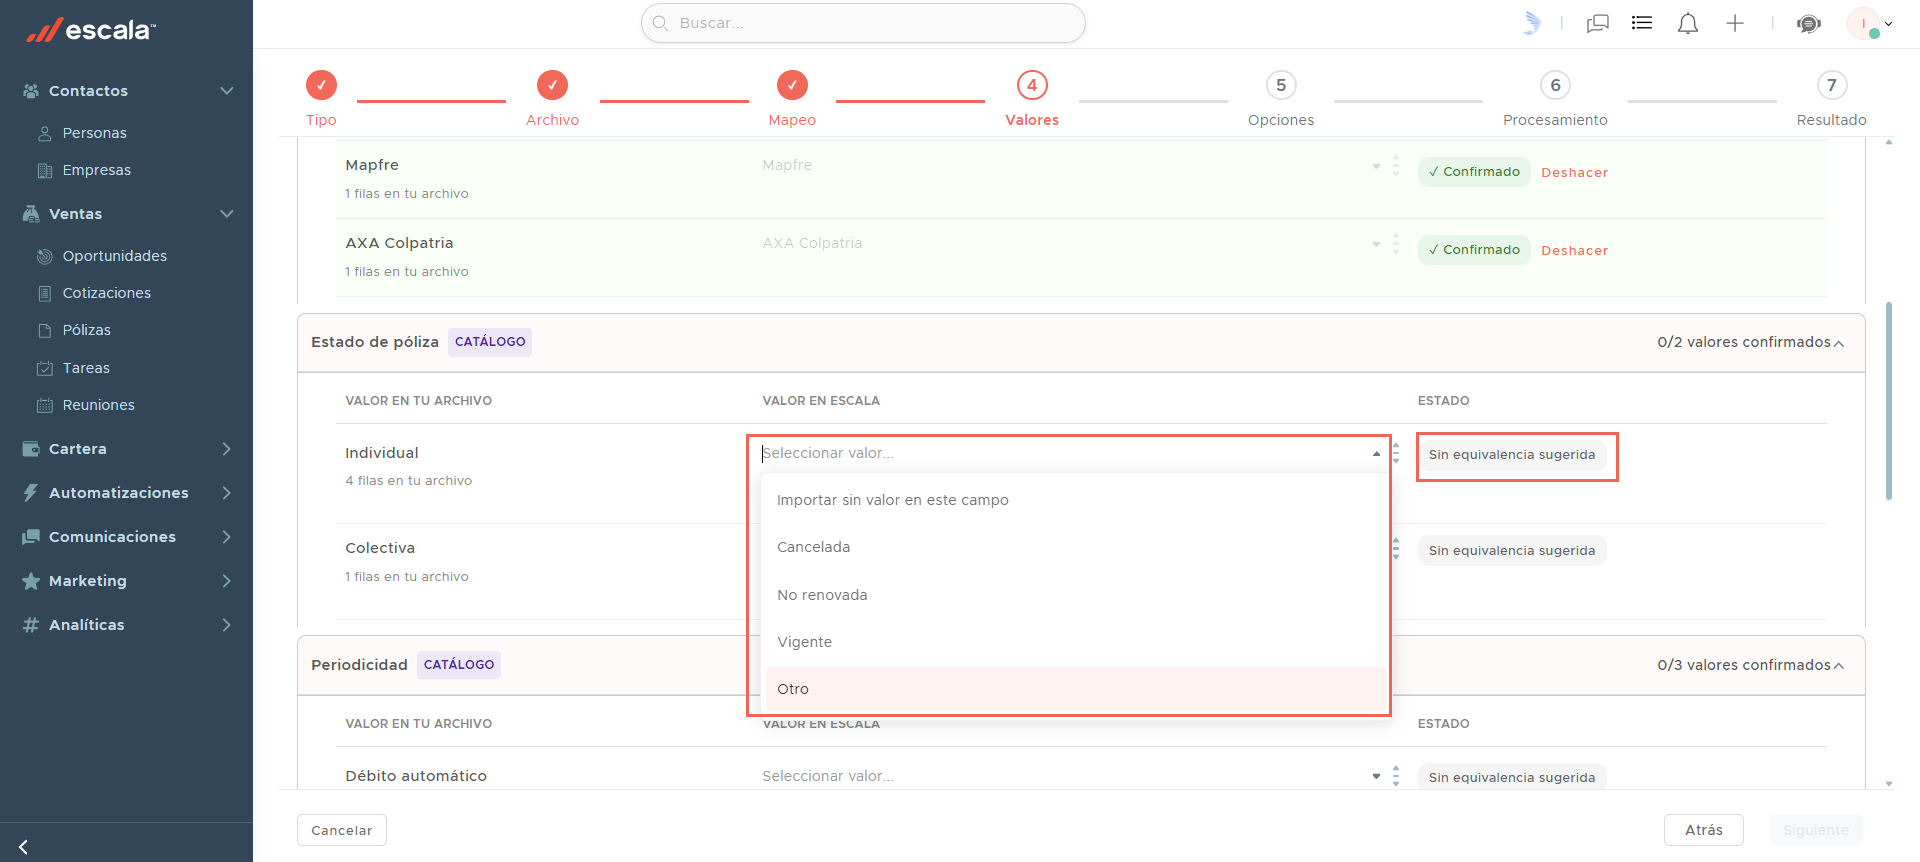Click the Escala logo
Viewport: 1920px width, 862px height.
coord(90,30)
